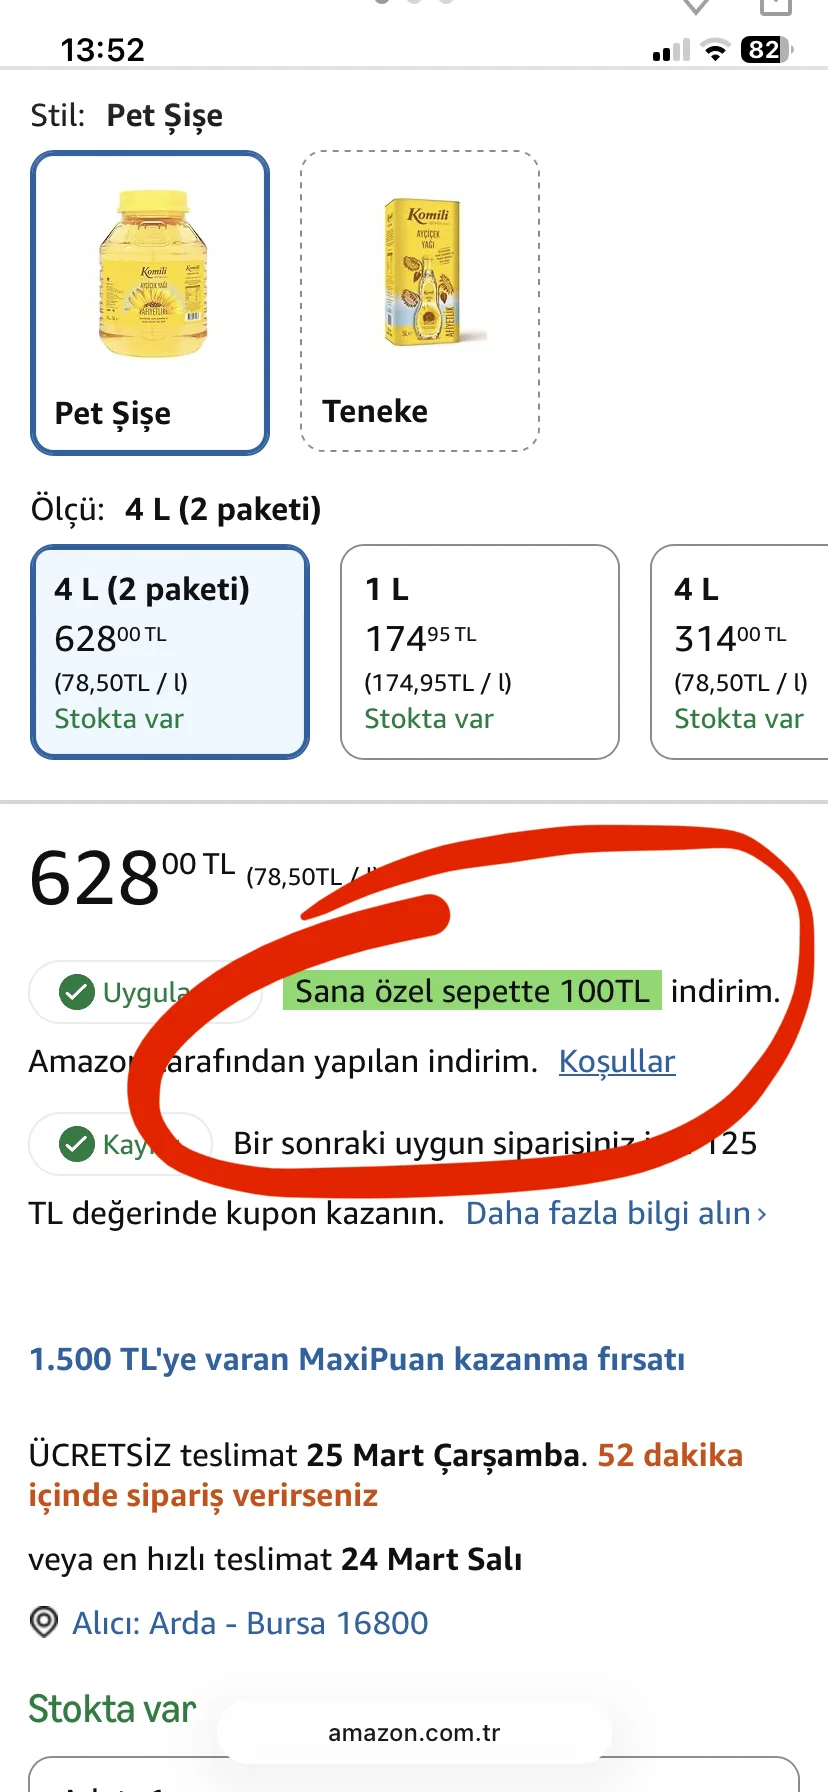
Task: Tap the Komili pet bottle product image
Action: [x=152, y=273]
